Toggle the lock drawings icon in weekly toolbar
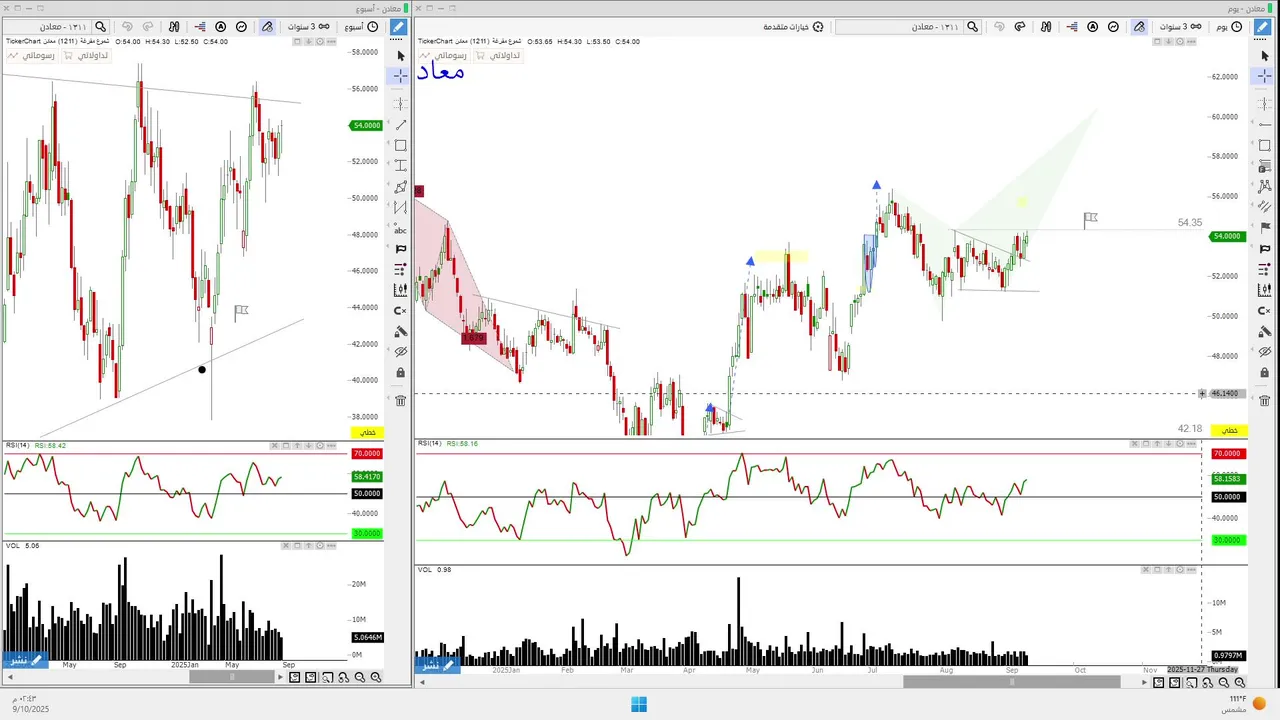This screenshot has width=1280, height=720. coord(401,373)
